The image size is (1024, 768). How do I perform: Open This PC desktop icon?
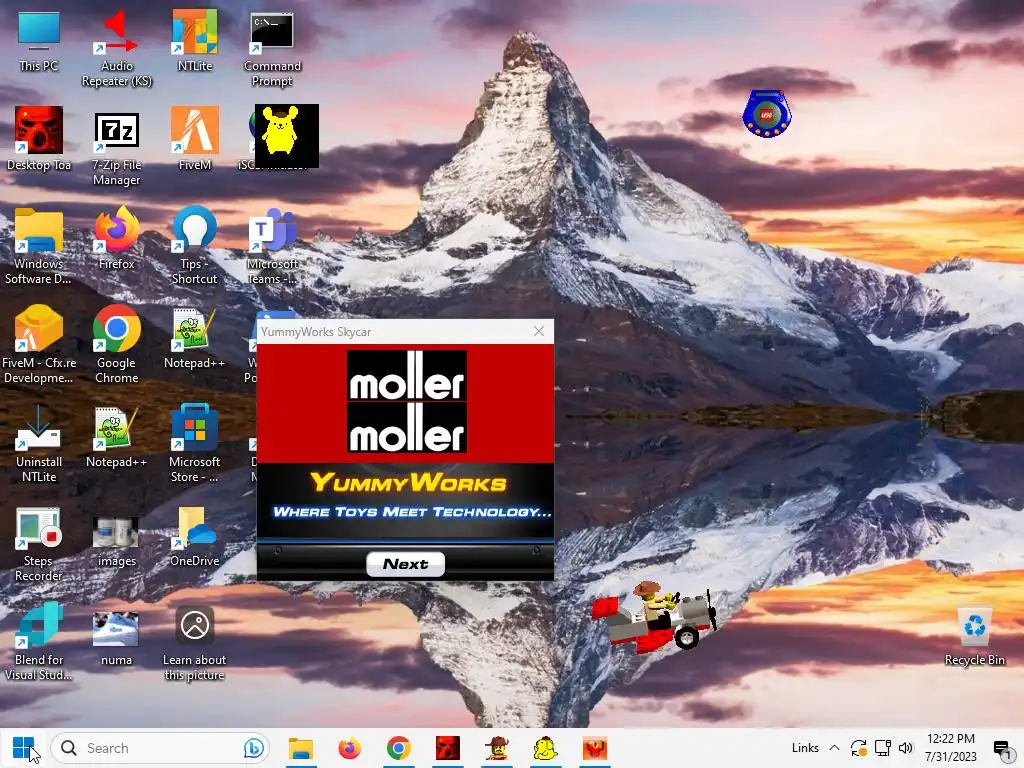pos(39,41)
